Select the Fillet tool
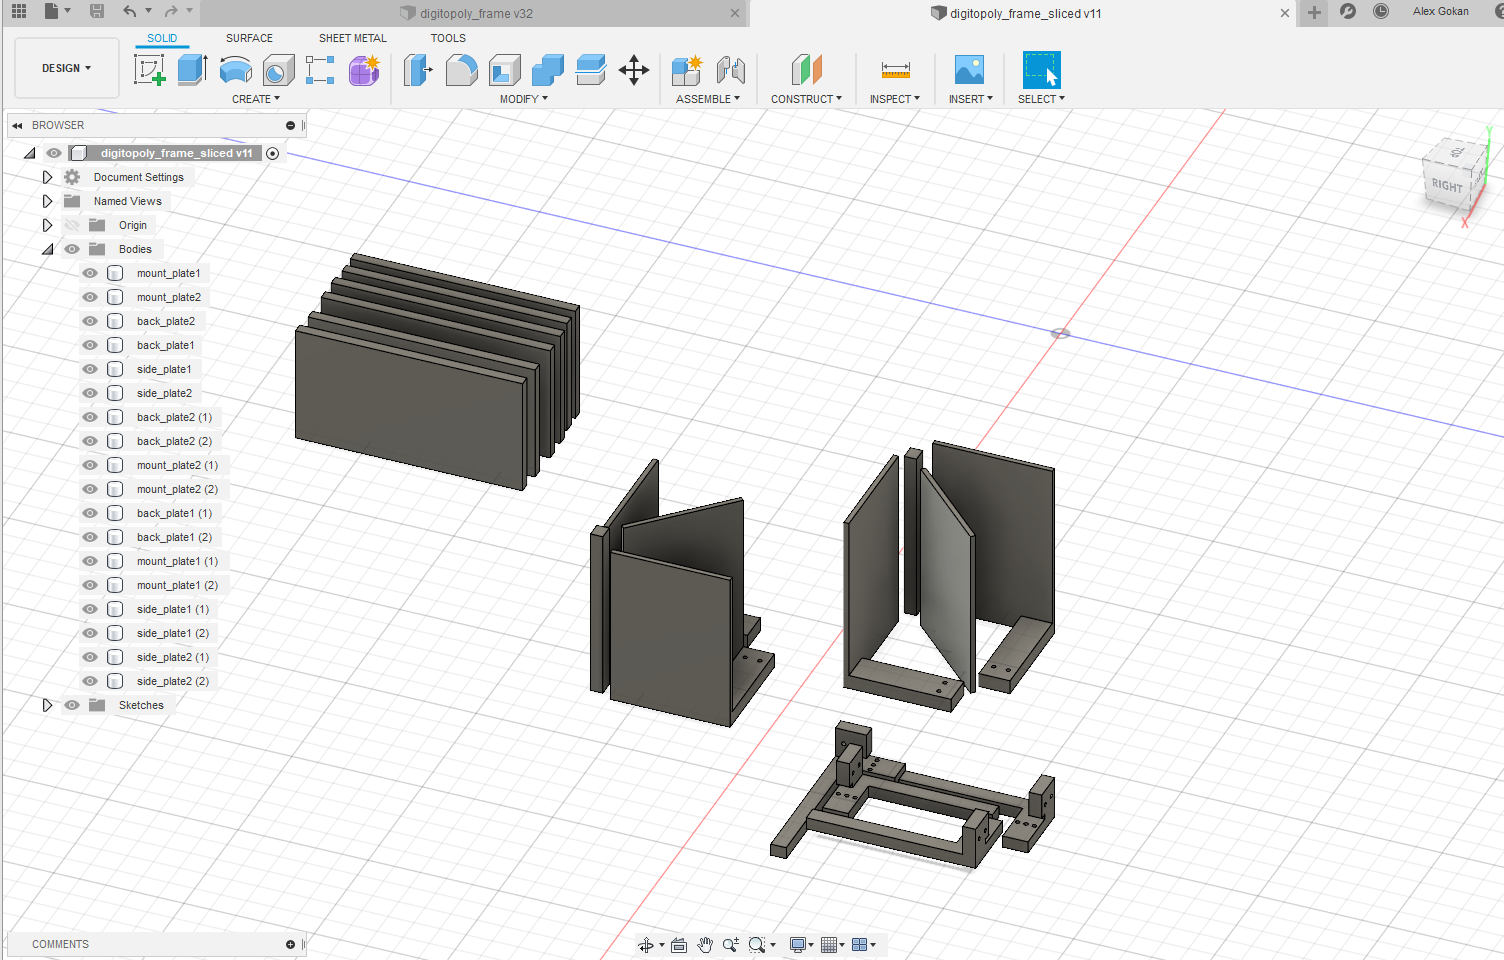Viewport: 1504px width, 960px height. click(x=461, y=70)
